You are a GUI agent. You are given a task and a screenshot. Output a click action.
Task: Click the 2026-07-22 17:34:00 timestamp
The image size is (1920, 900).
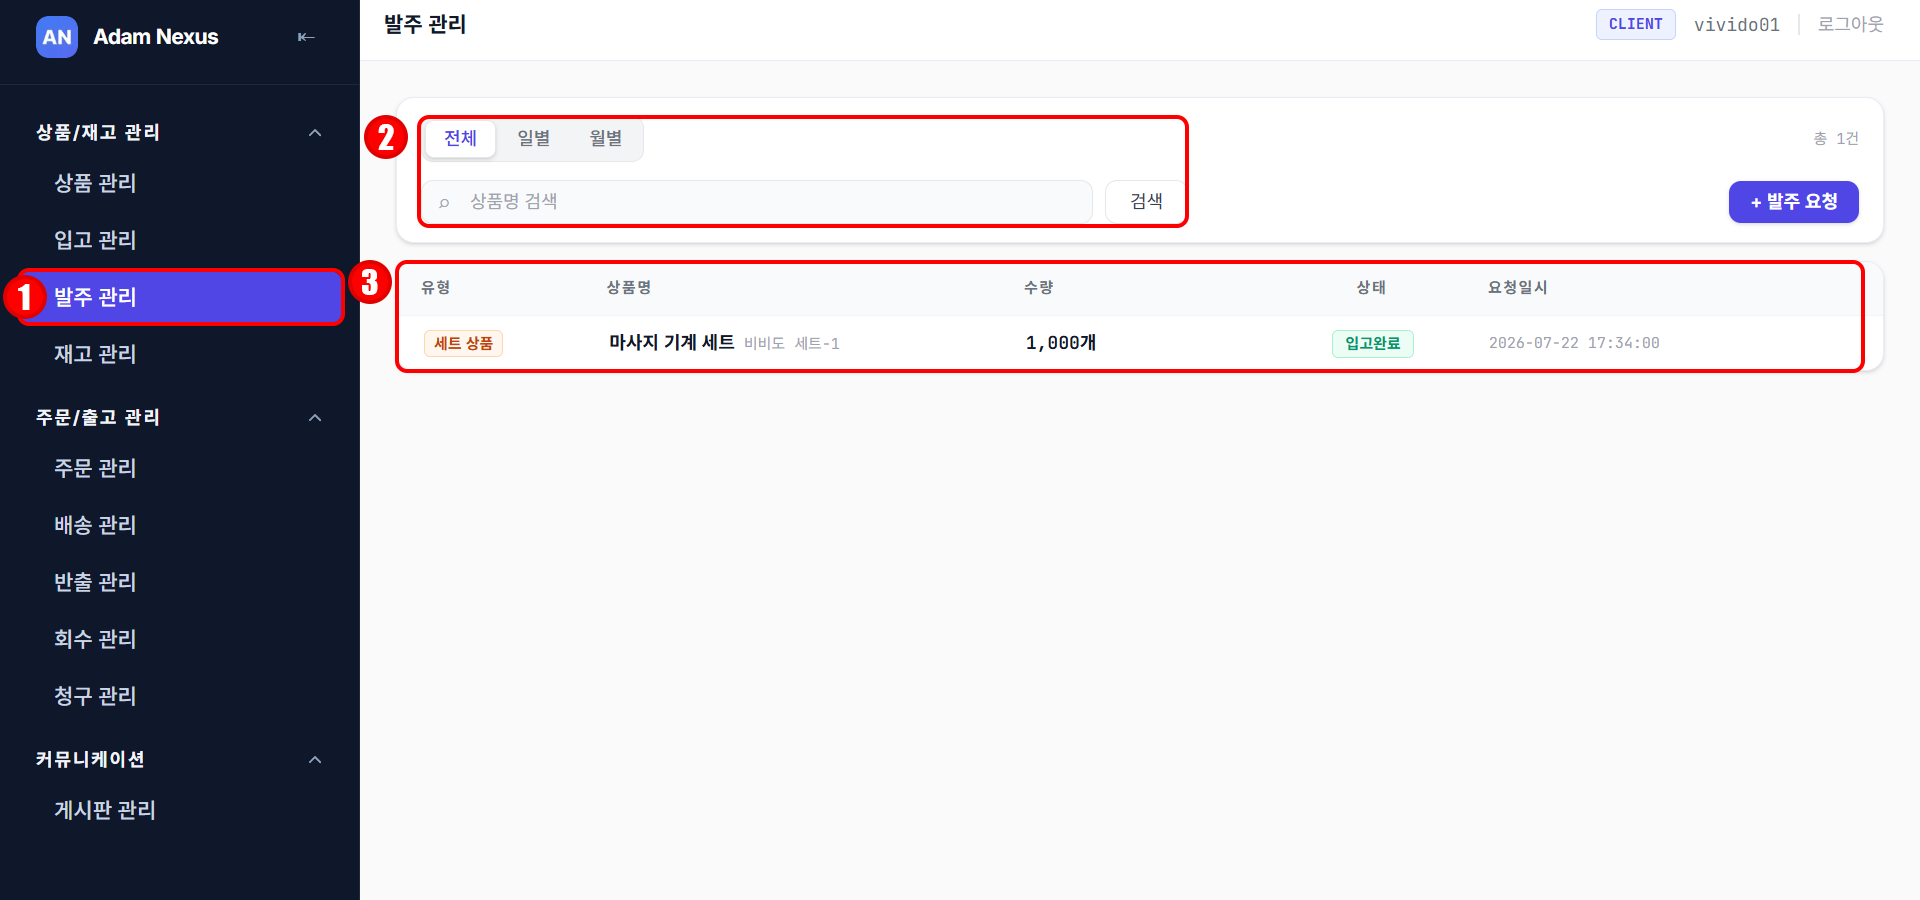[1574, 343]
